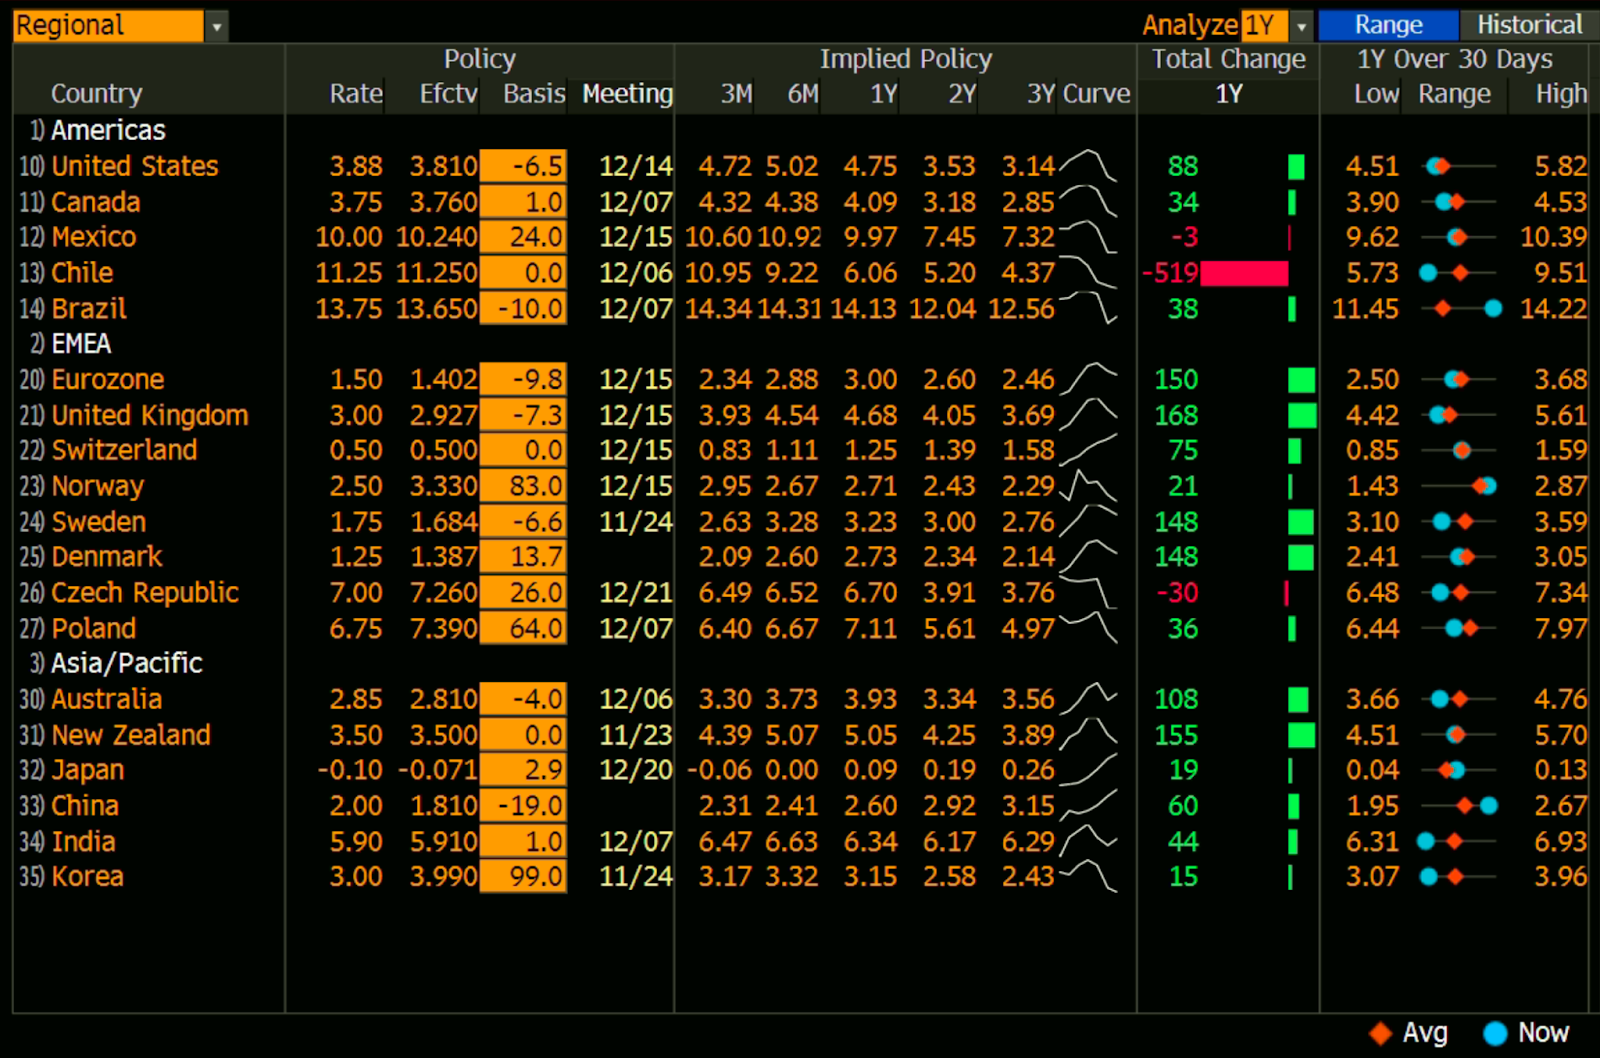Click the Denmark row label
The width and height of the screenshot is (1600, 1058).
(107, 557)
